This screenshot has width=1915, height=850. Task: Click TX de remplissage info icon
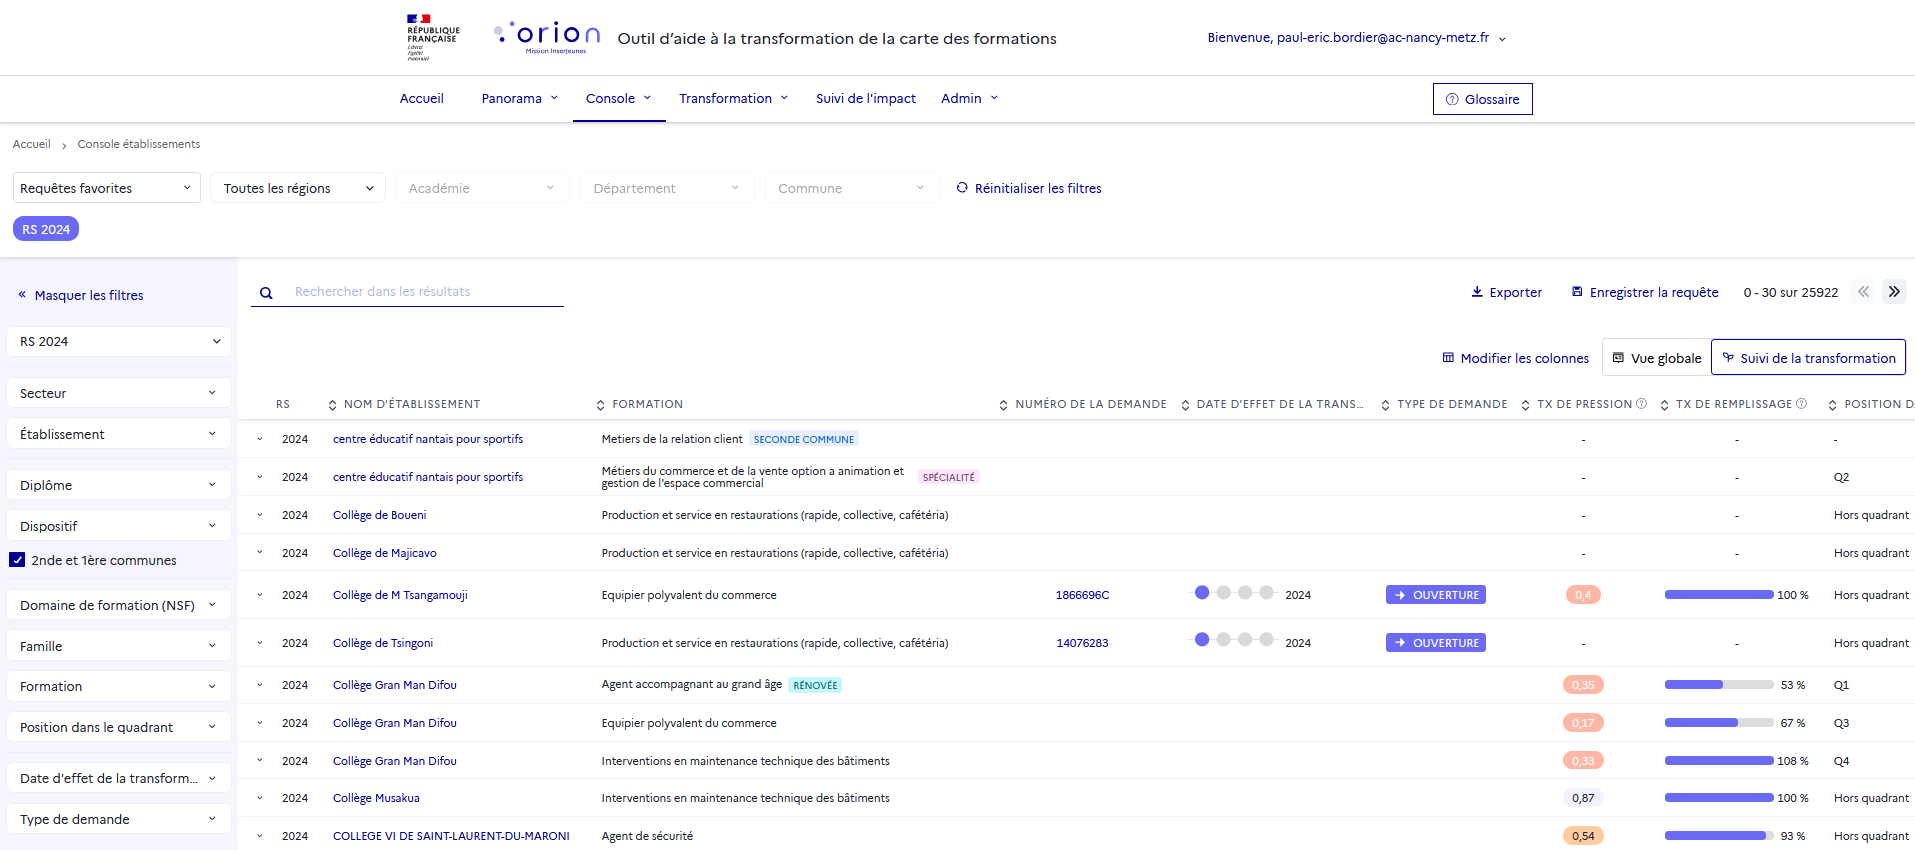coord(1801,404)
